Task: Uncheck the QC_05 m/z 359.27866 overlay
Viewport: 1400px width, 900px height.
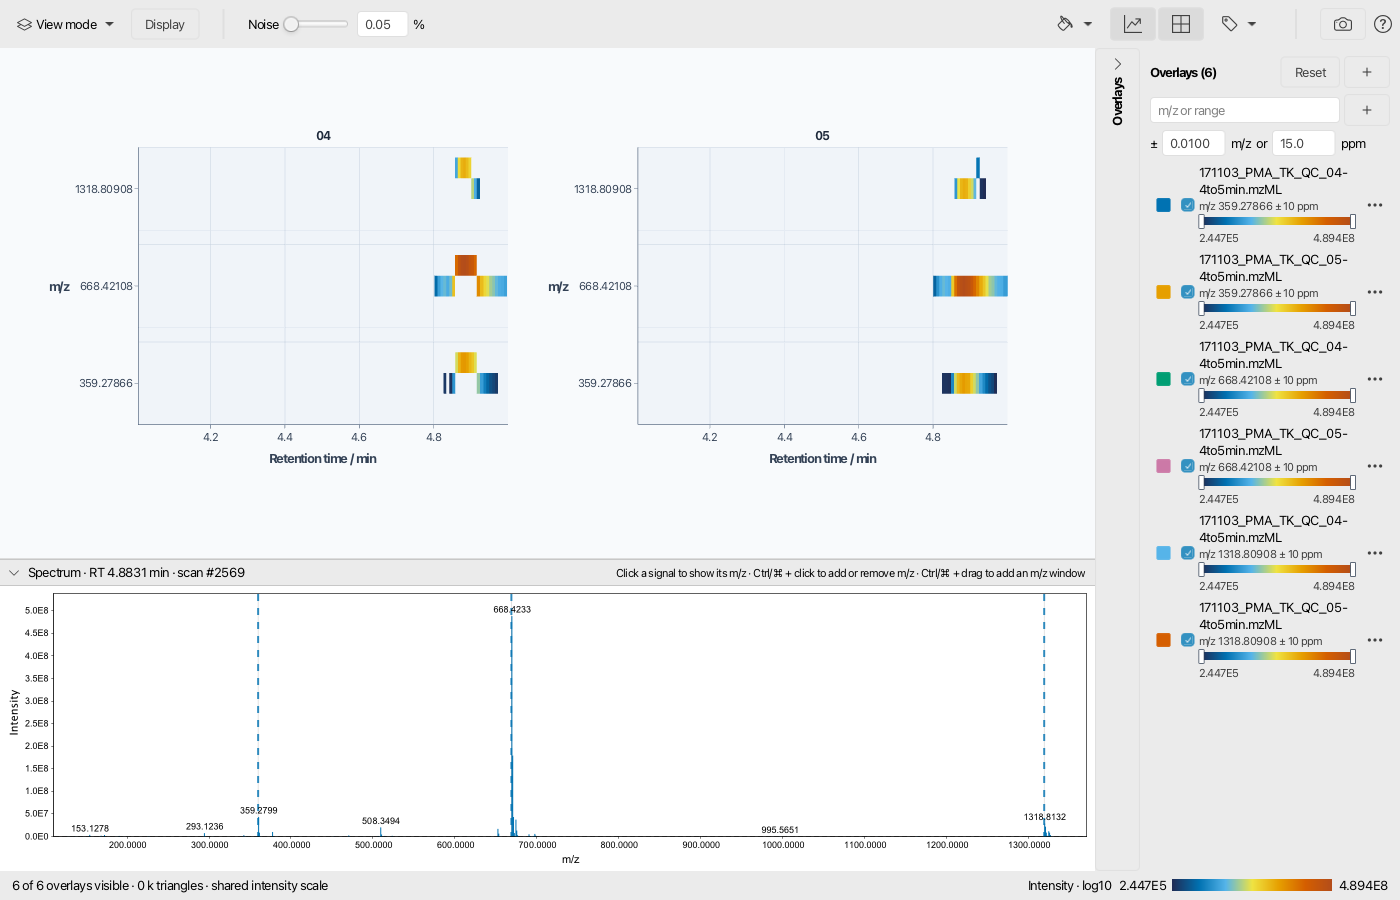Action: tap(1188, 292)
